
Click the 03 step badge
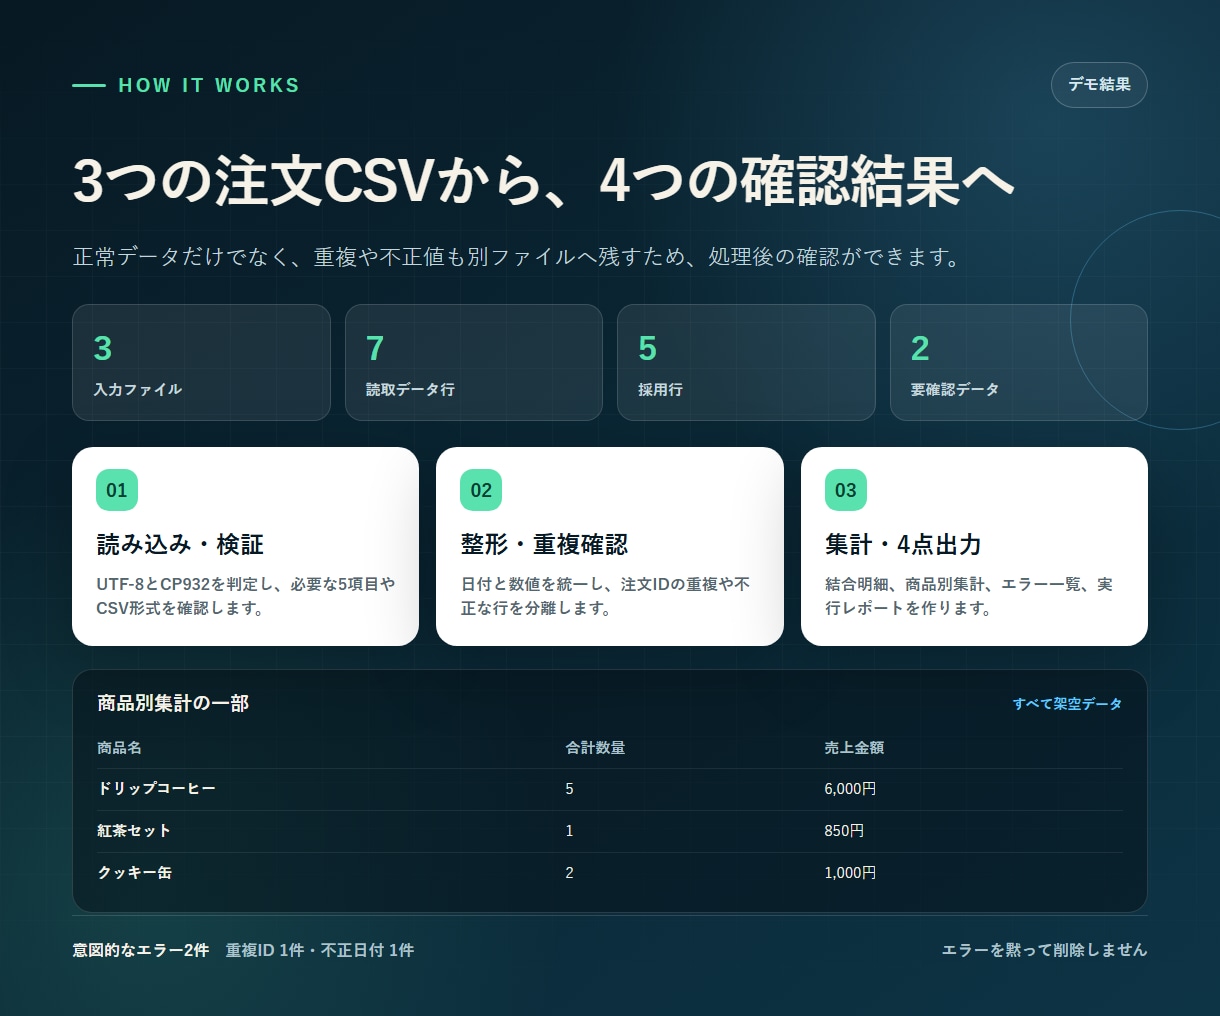tap(846, 490)
